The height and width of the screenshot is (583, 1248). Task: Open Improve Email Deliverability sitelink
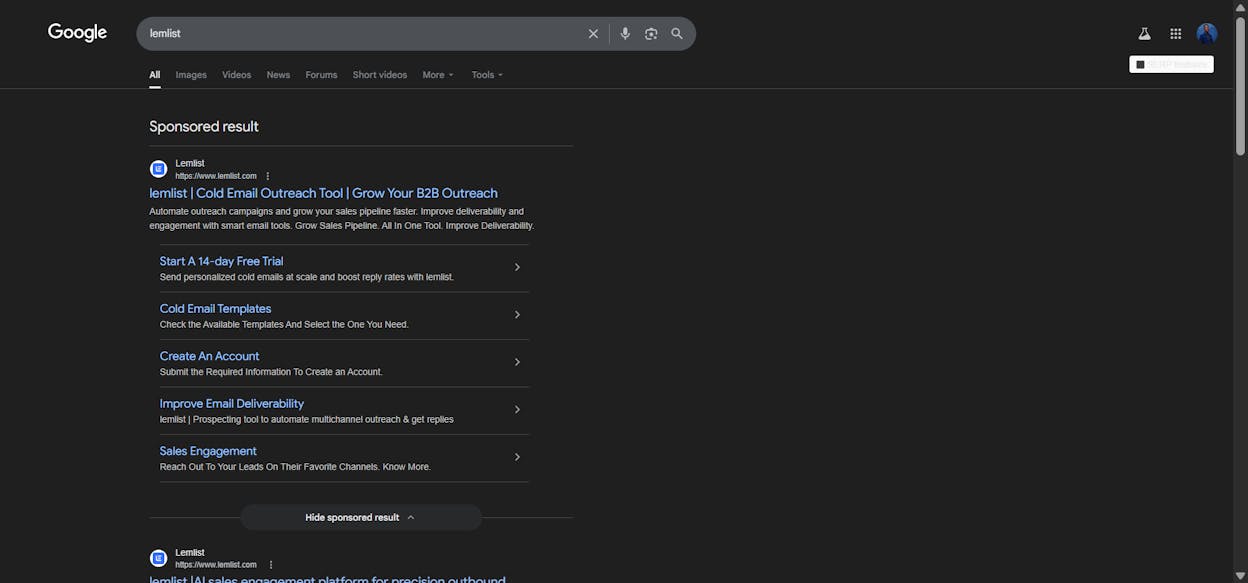coord(231,404)
